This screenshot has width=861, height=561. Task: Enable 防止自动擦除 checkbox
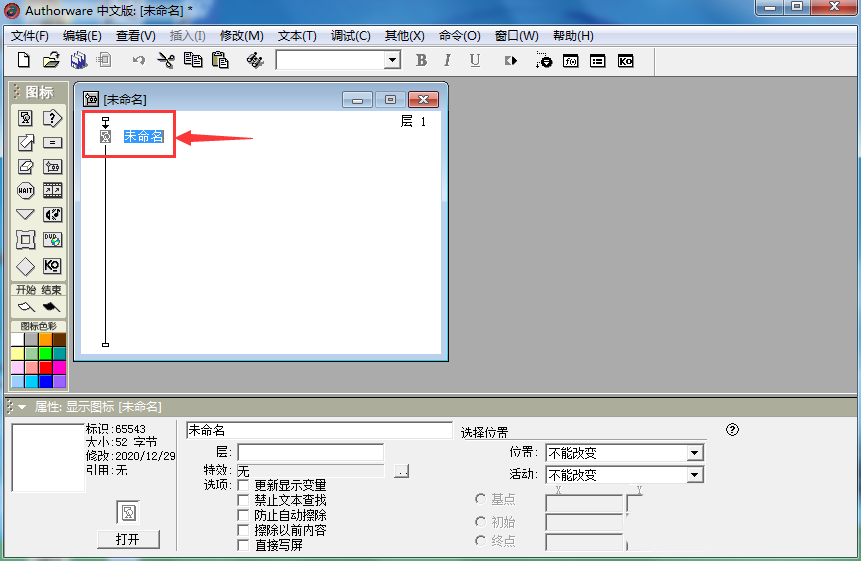point(243,515)
